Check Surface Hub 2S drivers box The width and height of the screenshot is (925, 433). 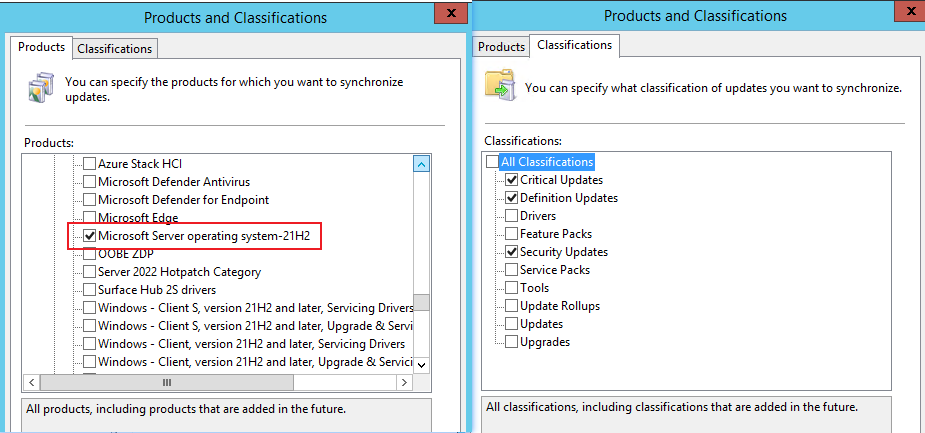(89, 290)
